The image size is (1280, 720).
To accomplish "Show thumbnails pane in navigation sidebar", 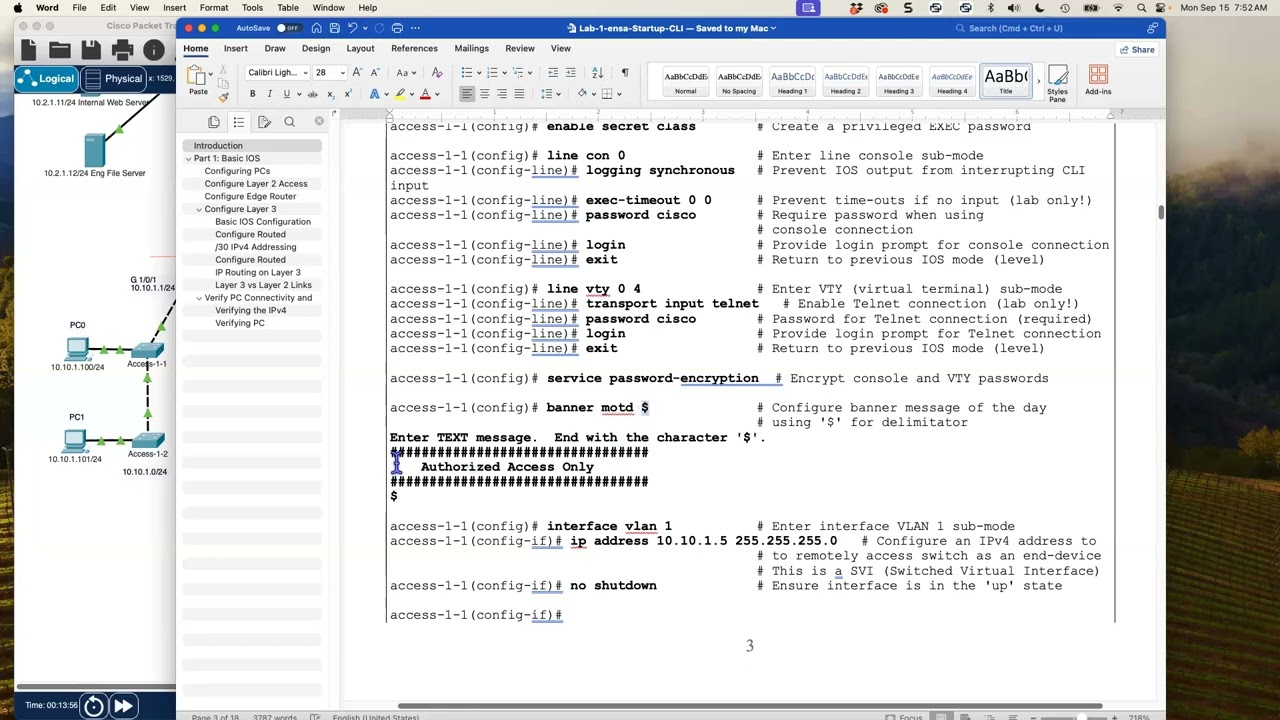I will 214,122.
